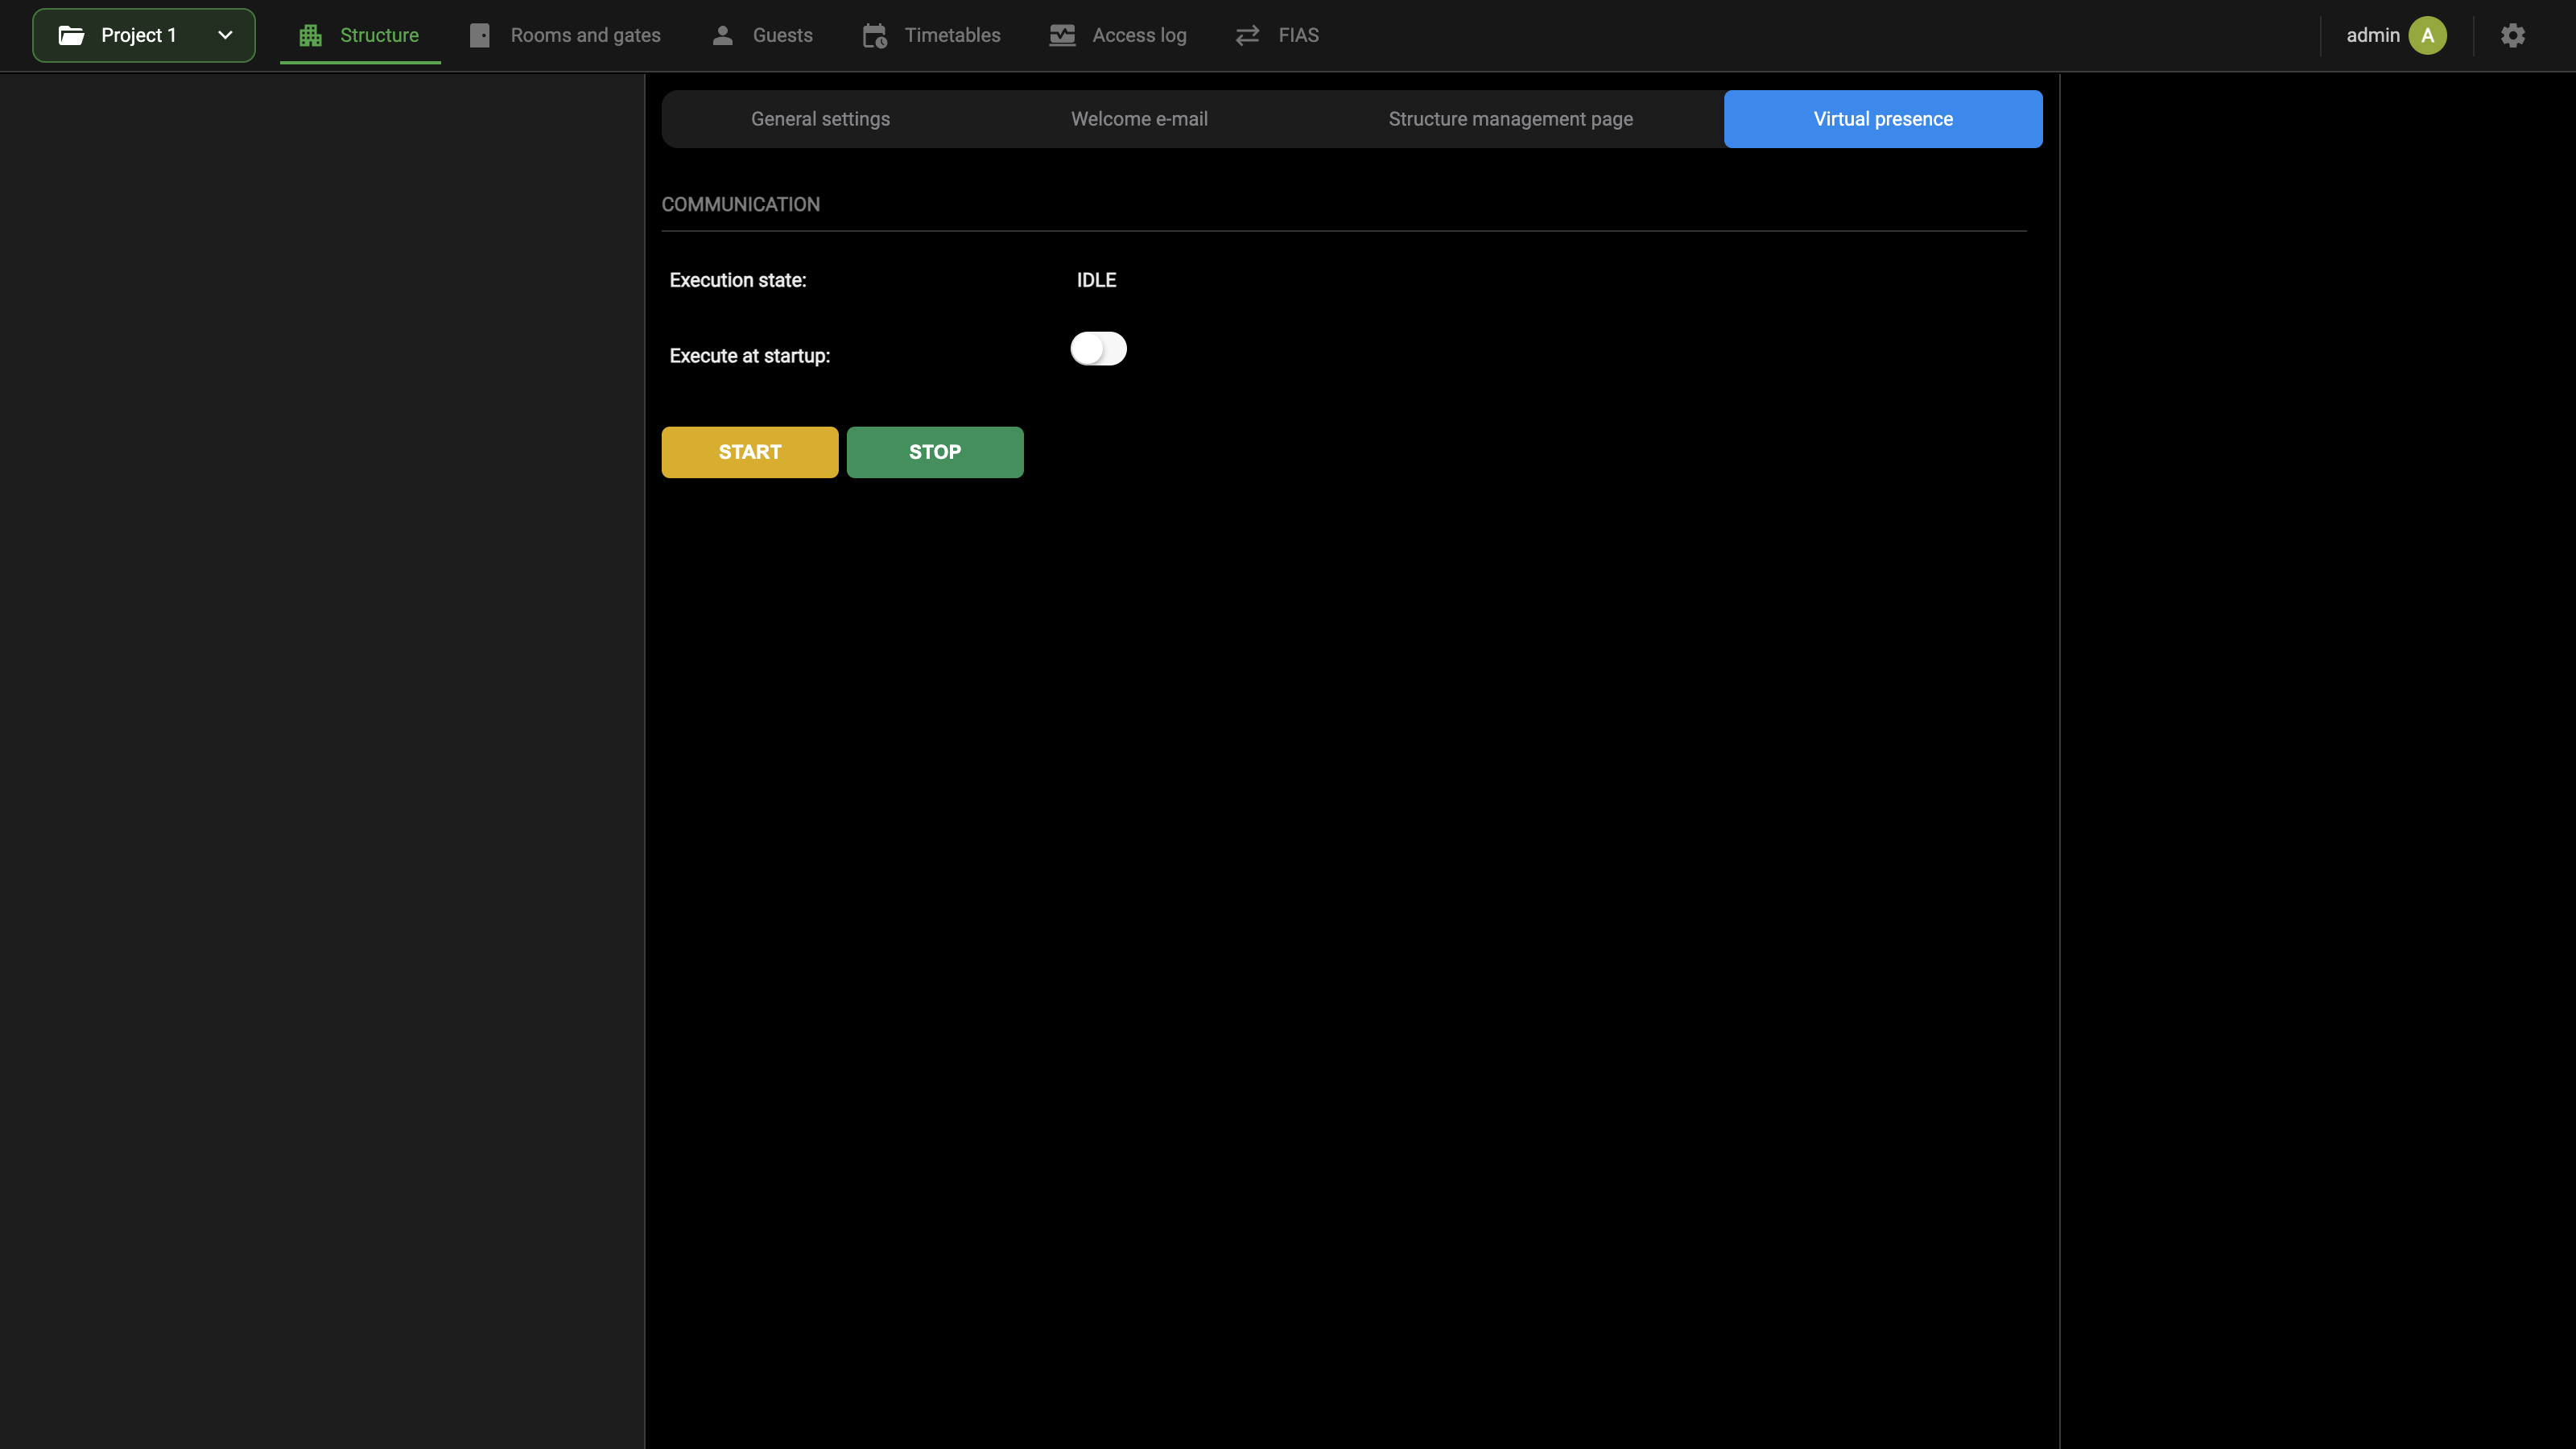The height and width of the screenshot is (1449, 2576).
Task: Click the Guests person icon
Action: (723, 35)
